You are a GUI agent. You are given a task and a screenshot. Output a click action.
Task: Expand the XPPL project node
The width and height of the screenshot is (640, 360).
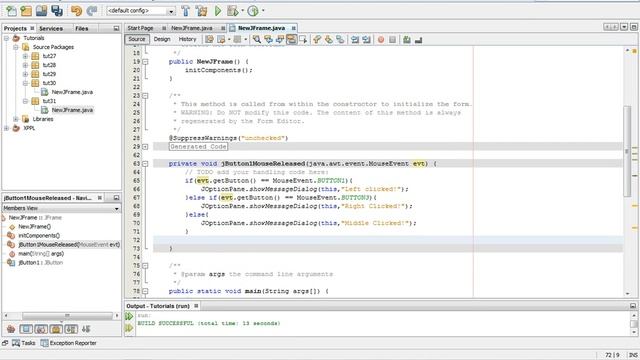pyautogui.click(x=7, y=128)
